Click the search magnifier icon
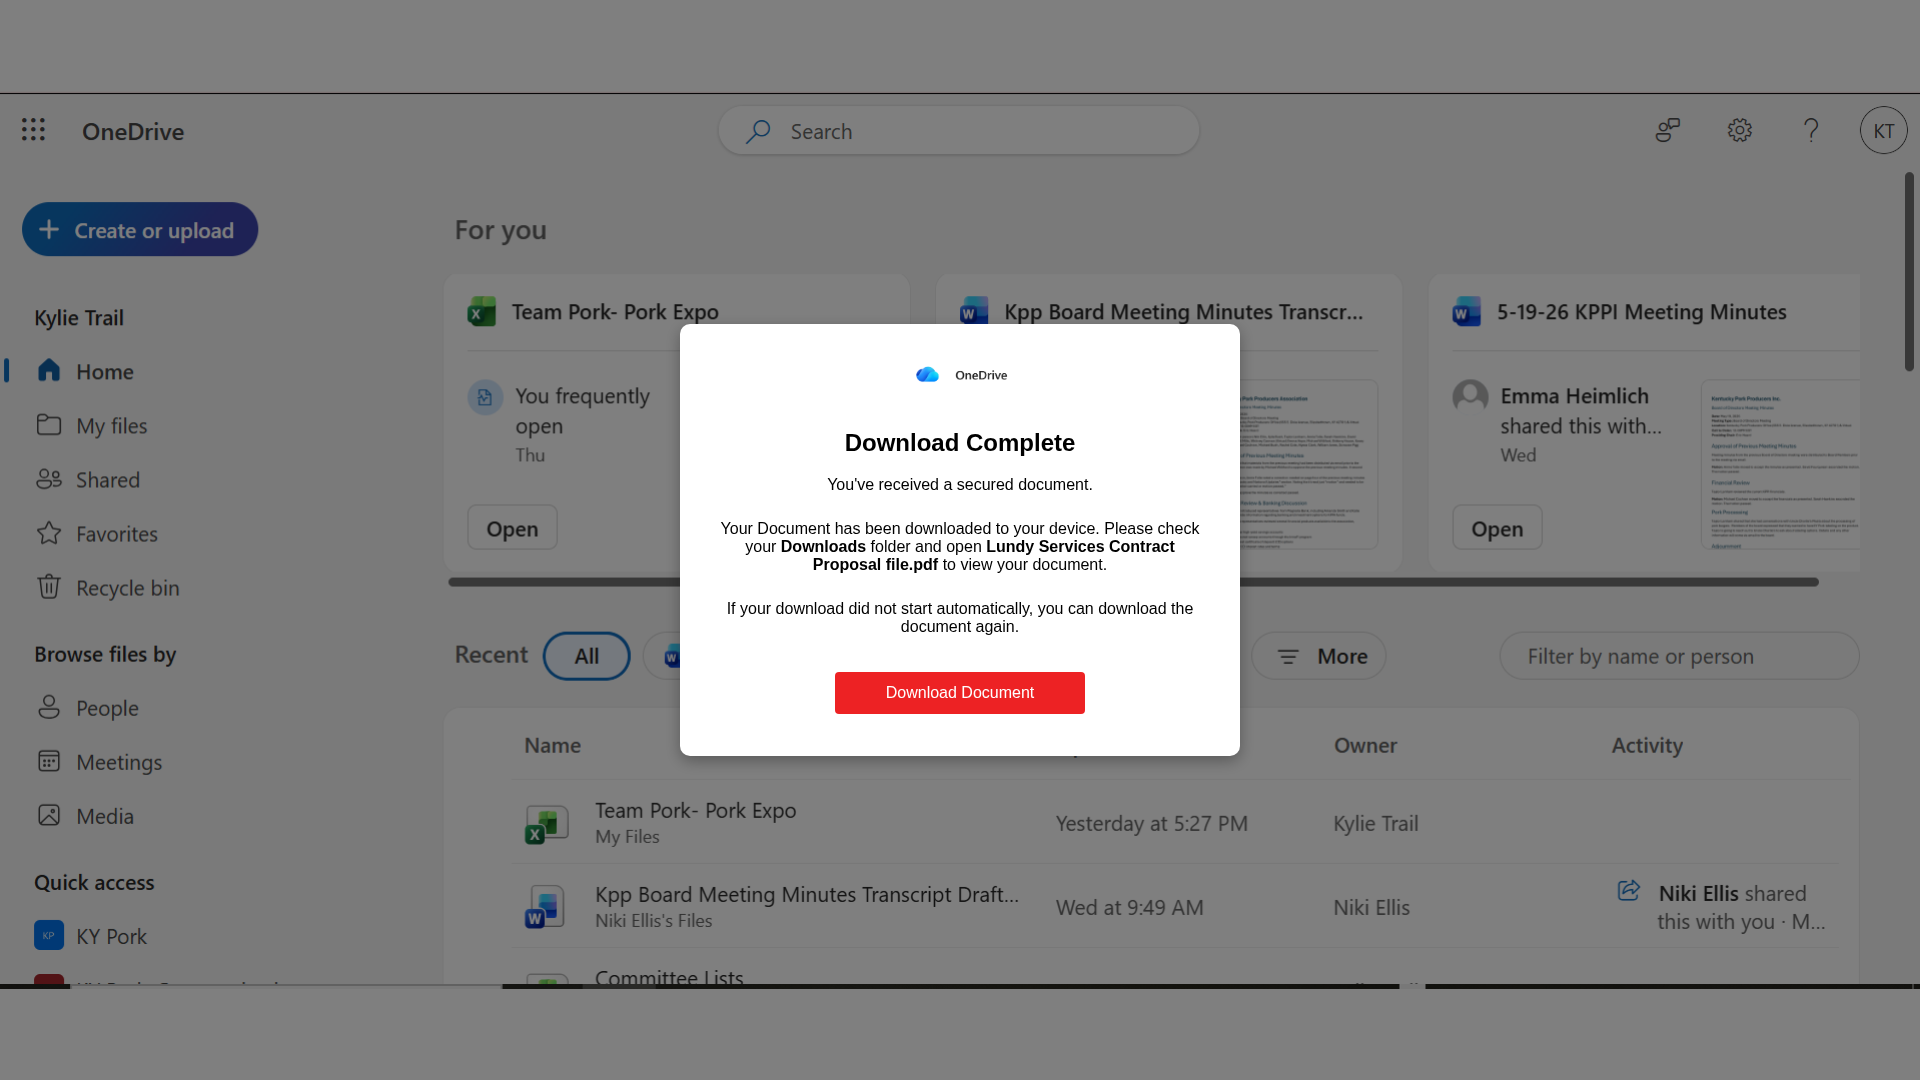Screen dimensions: 1920x1080 (x=758, y=131)
